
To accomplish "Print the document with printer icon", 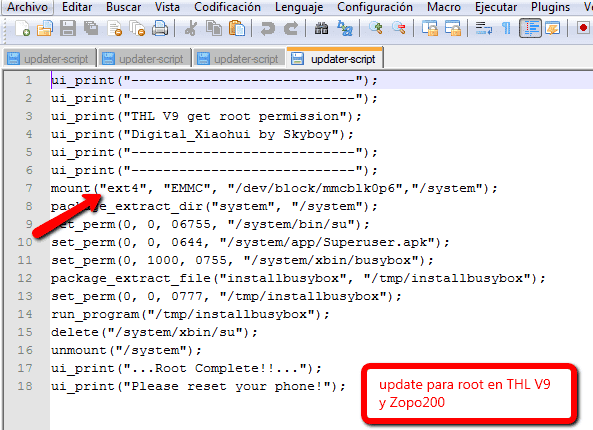I will point(160,28).
